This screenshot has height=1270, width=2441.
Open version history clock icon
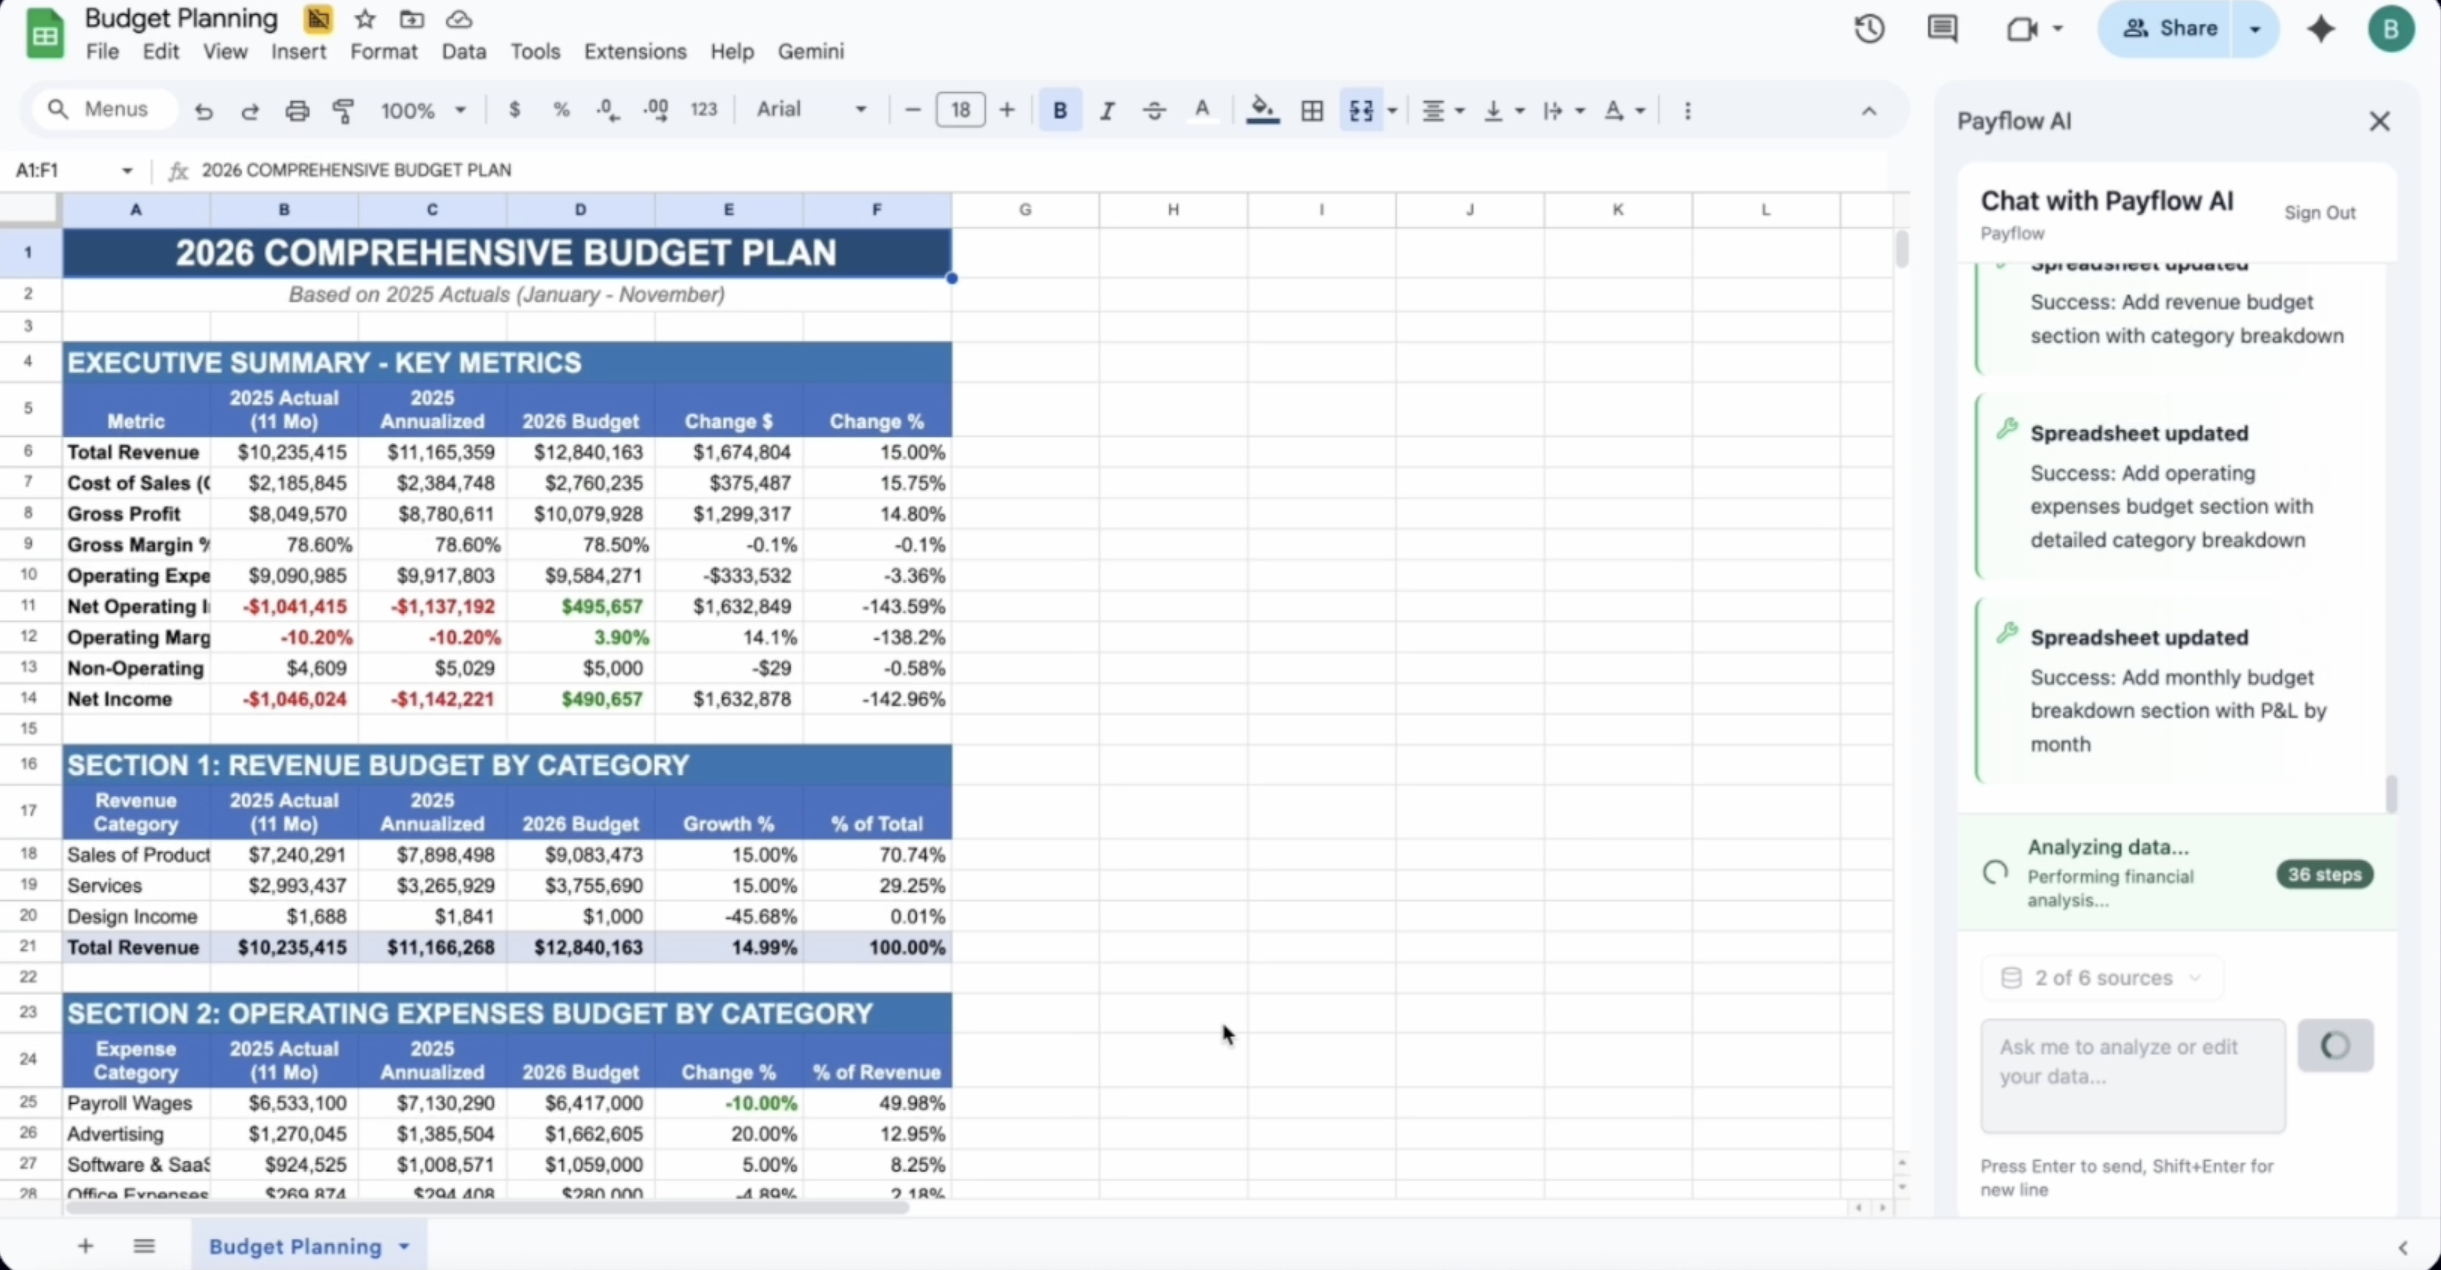[1869, 29]
